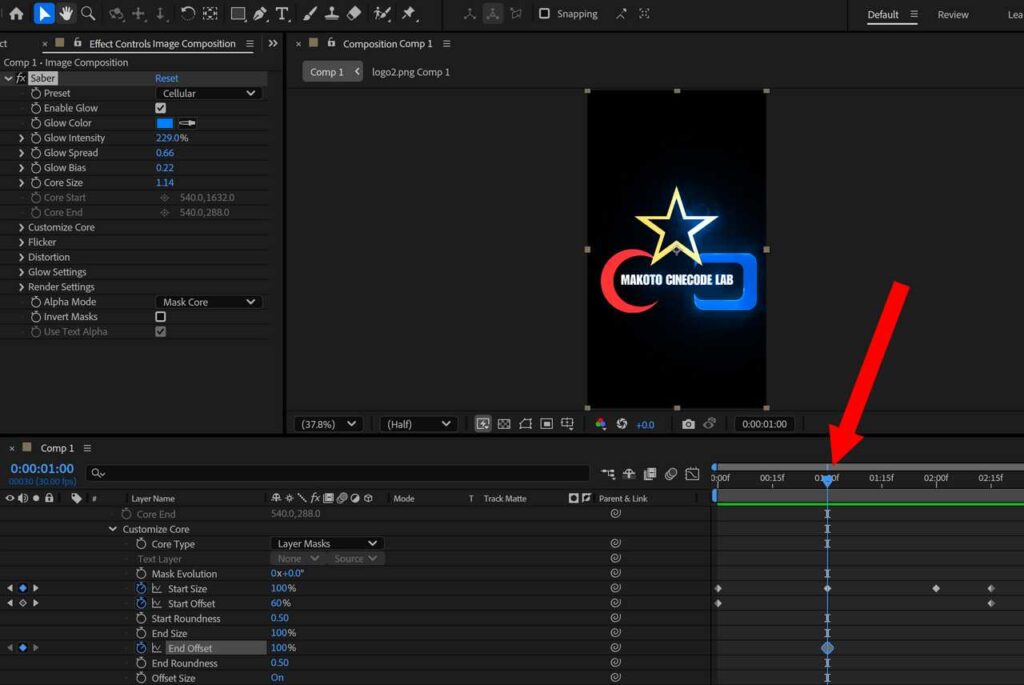
Task: Click the Glow Intensity value 229.0%
Action: [x=172, y=138]
